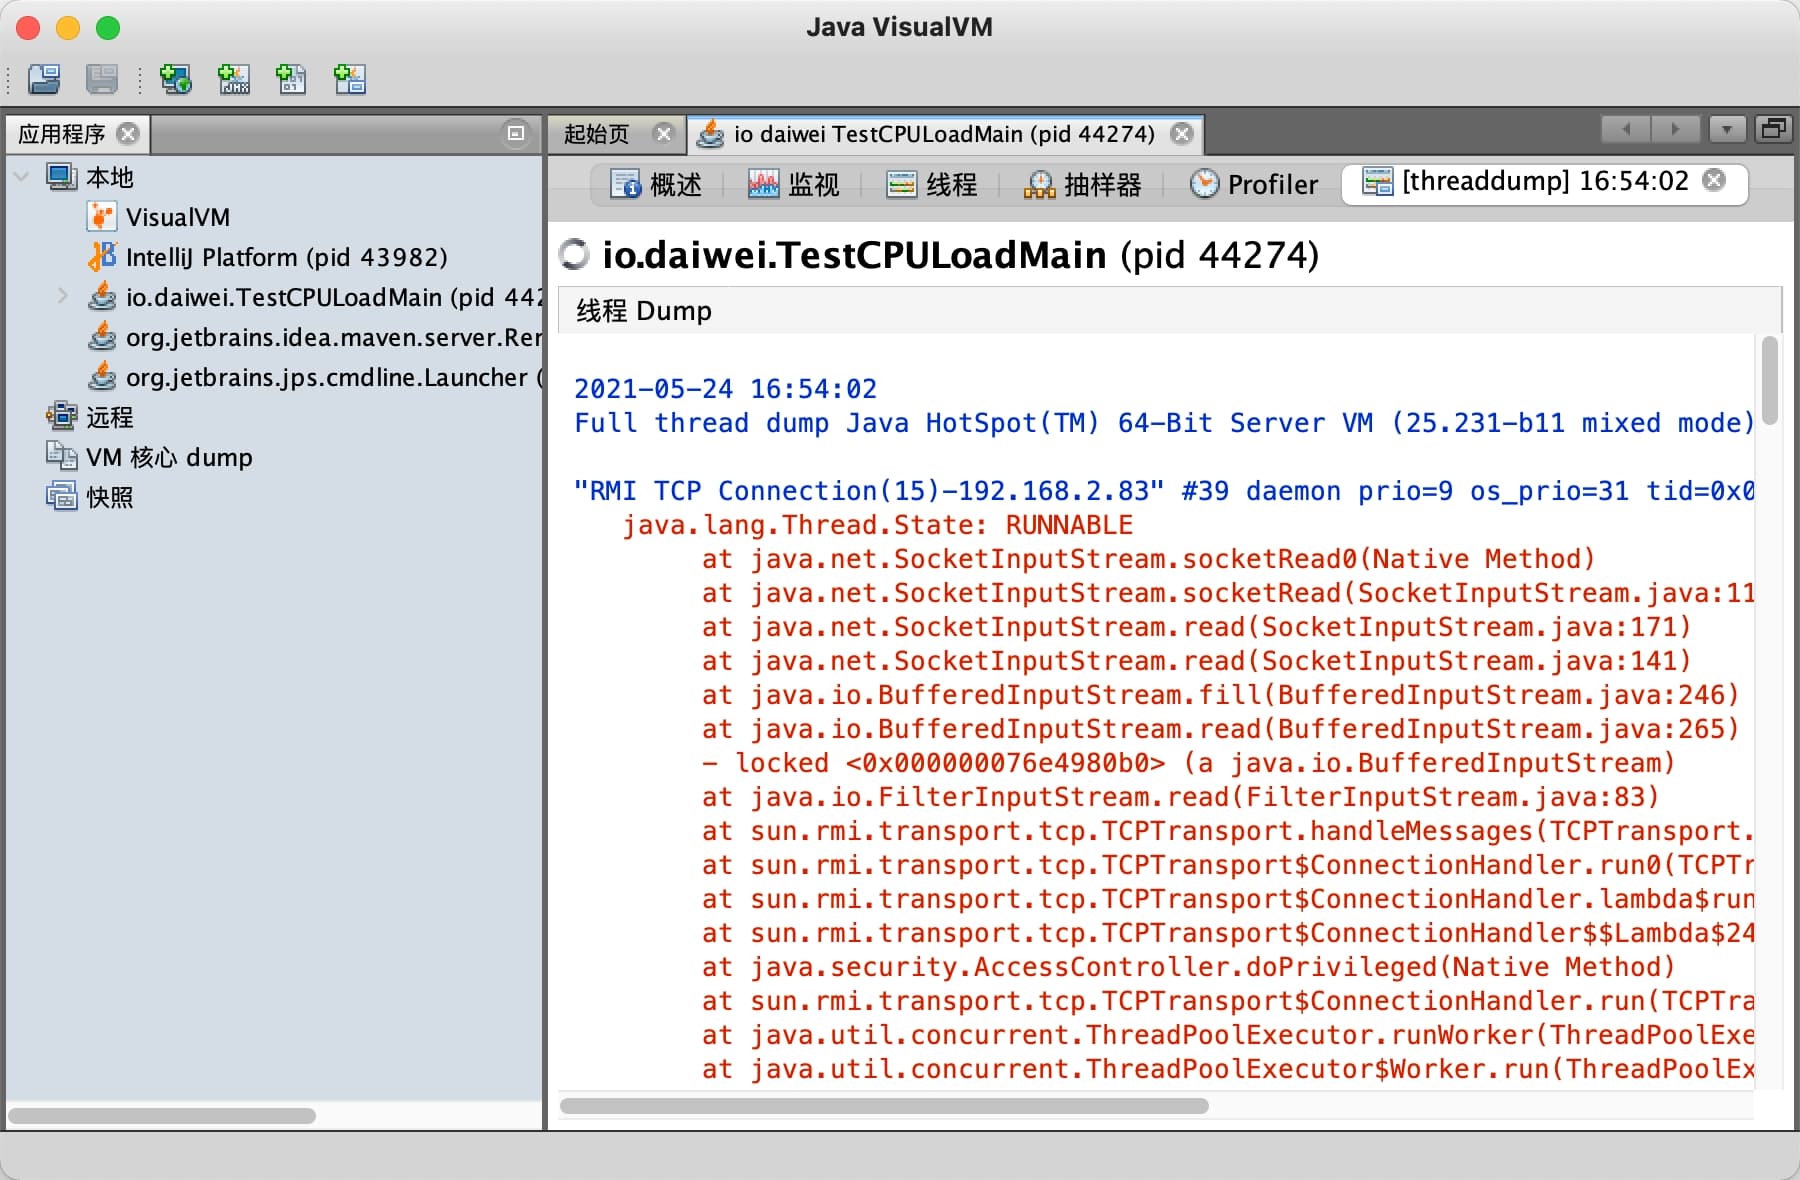Viewport: 1800px width, 1180px height.
Task: Open the 线程 threads tab
Action: [932, 184]
